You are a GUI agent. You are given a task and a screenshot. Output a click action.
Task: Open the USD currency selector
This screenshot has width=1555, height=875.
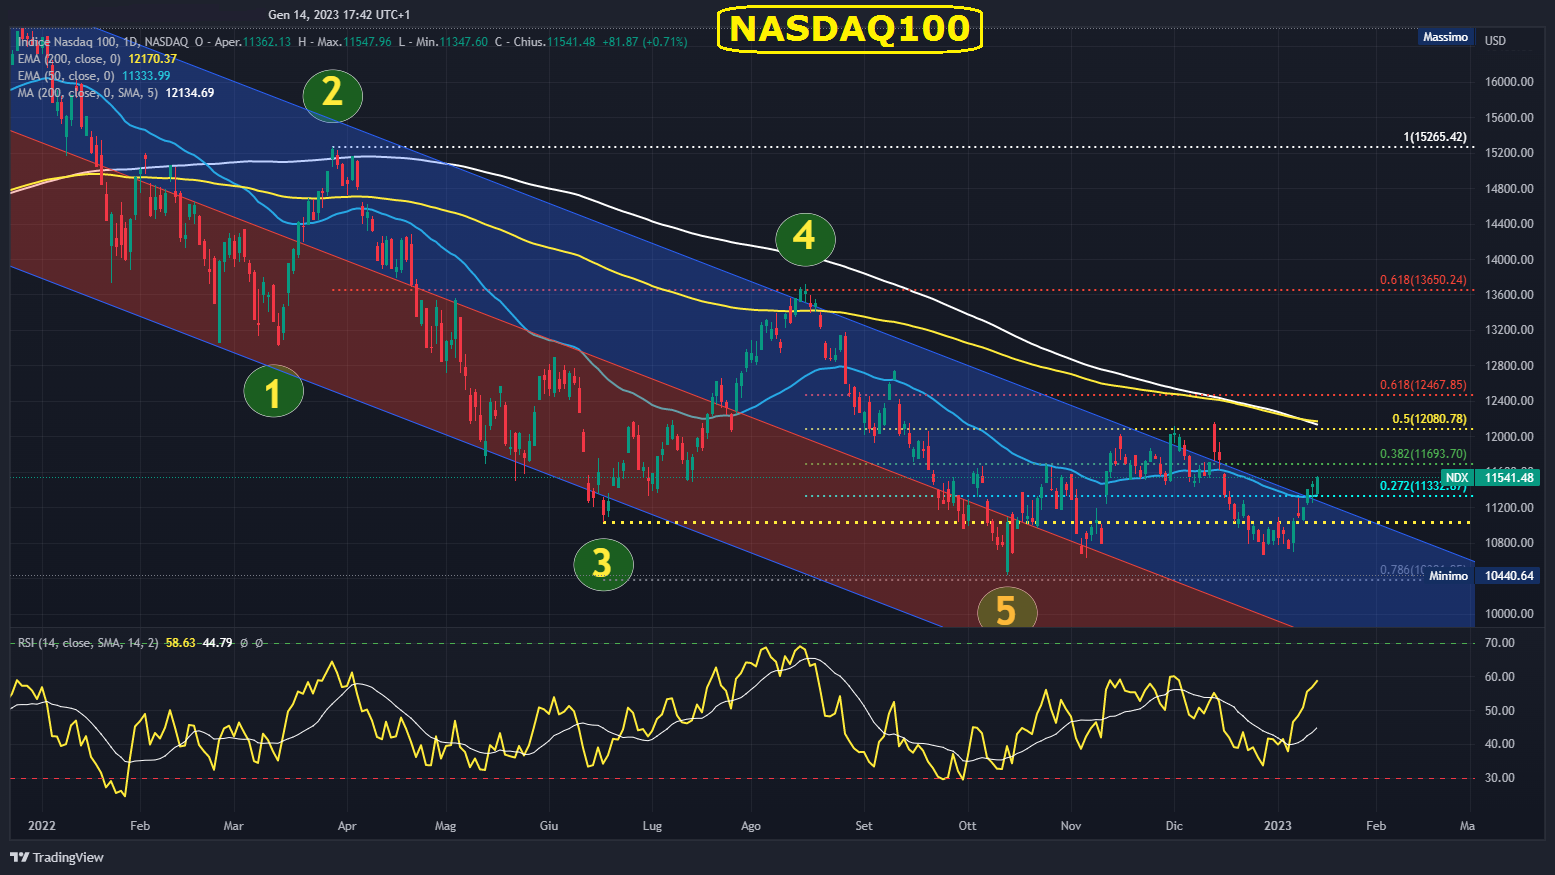pos(1495,41)
